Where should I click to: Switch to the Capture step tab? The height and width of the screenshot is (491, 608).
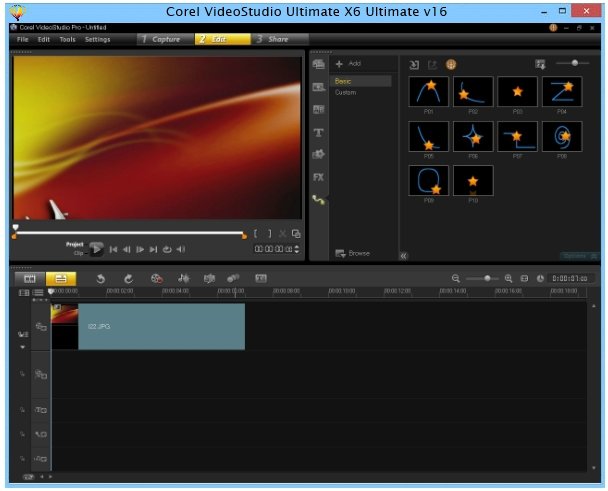pyautogui.click(x=165, y=39)
